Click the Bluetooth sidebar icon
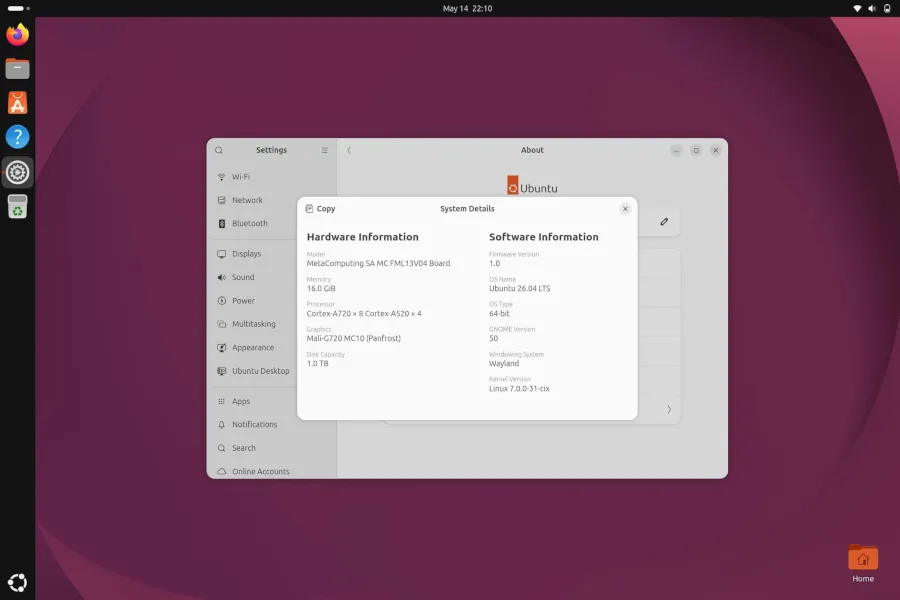Image resolution: width=900 pixels, height=600 pixels. point(222,223)
